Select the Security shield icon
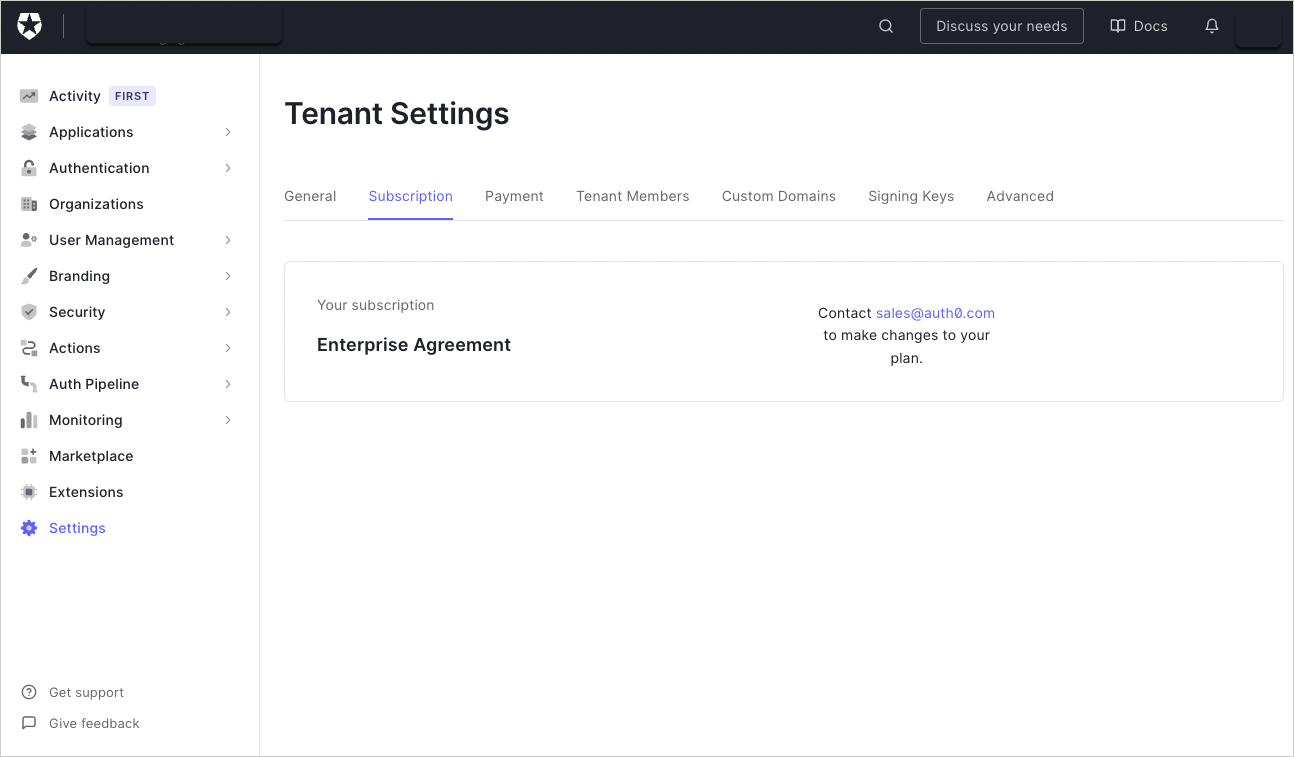1294x757 pixels. pos(29,311)
